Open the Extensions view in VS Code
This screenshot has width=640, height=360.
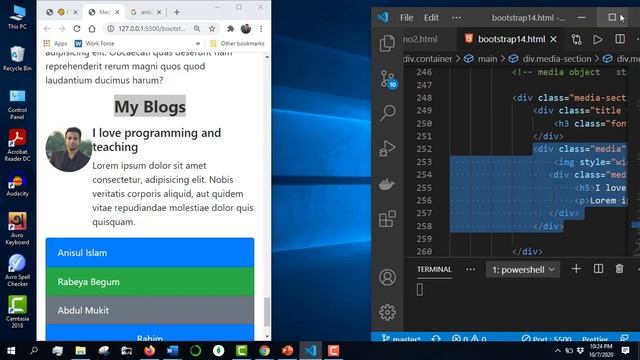tap(387, 219)
